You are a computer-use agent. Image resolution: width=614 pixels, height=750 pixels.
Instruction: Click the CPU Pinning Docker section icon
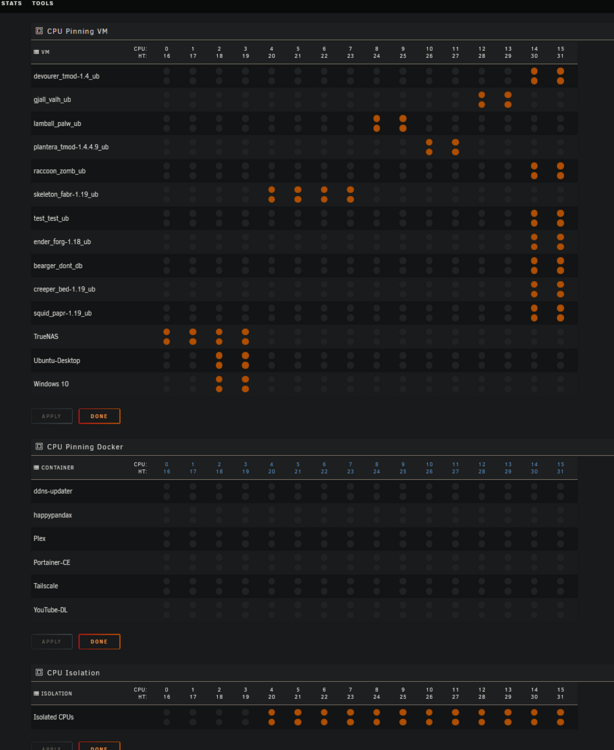point(39,446)
